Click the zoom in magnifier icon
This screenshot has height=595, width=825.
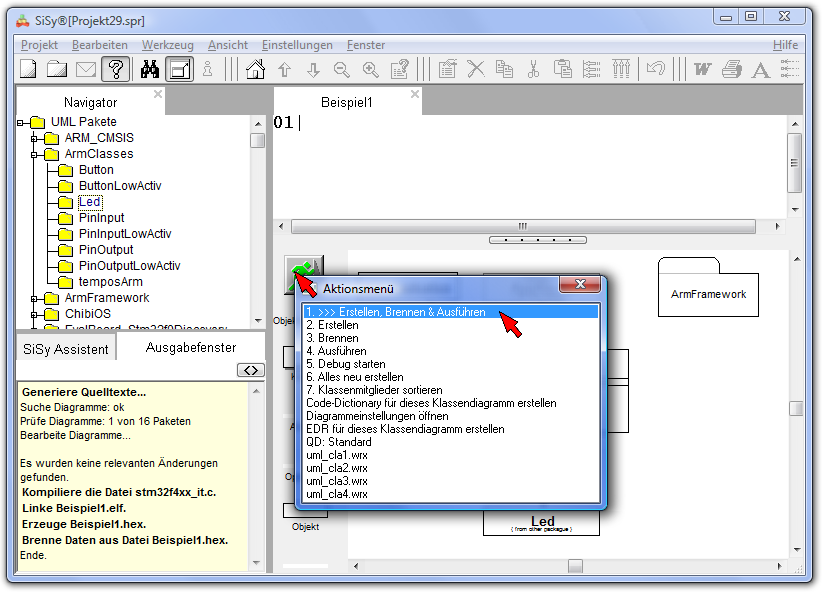click(371, 69)
